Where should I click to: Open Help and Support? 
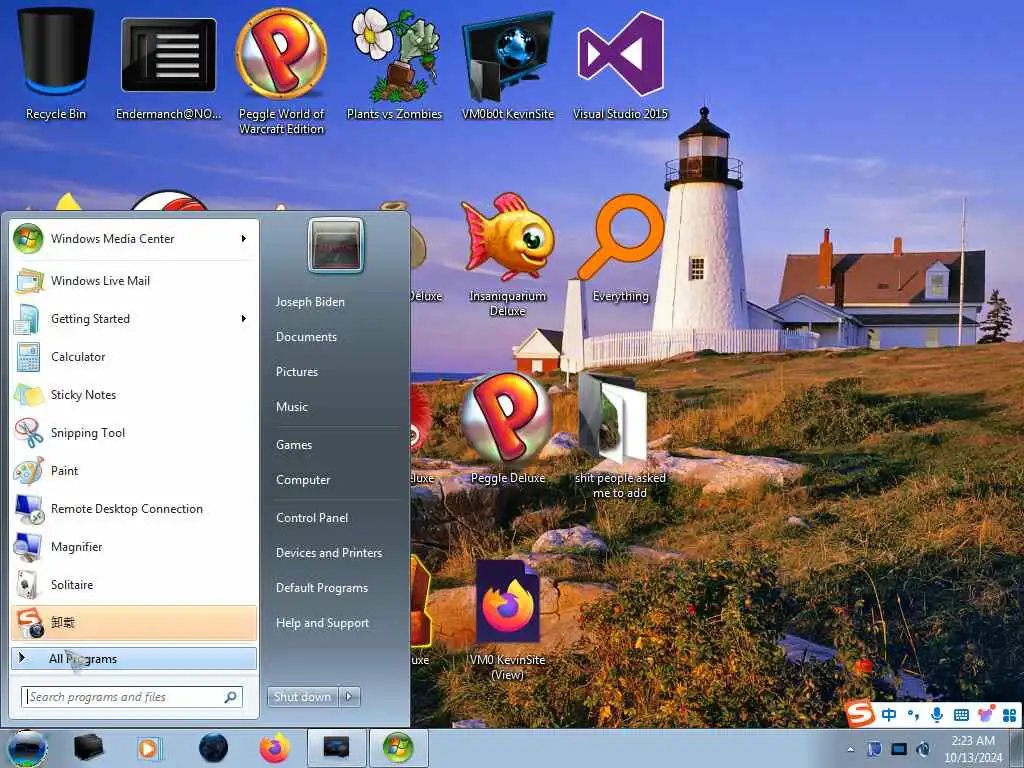point(323,623)
